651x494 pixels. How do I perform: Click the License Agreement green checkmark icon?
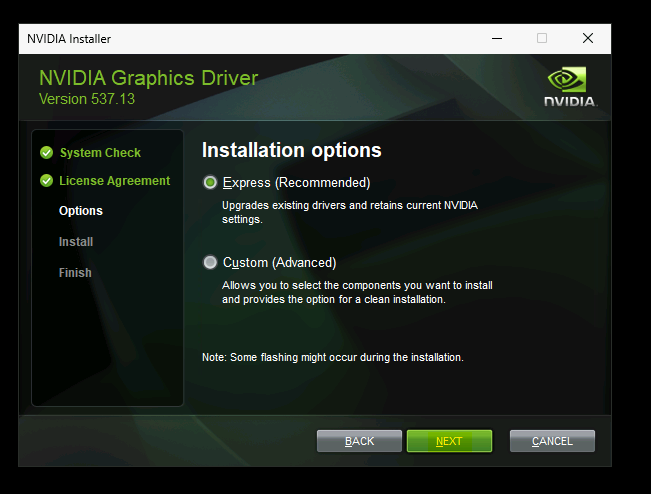coord(46,181)
